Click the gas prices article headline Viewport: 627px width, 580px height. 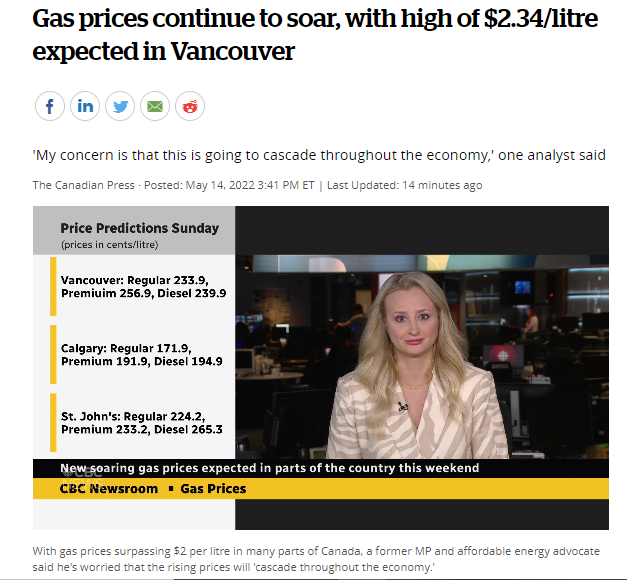315,34
